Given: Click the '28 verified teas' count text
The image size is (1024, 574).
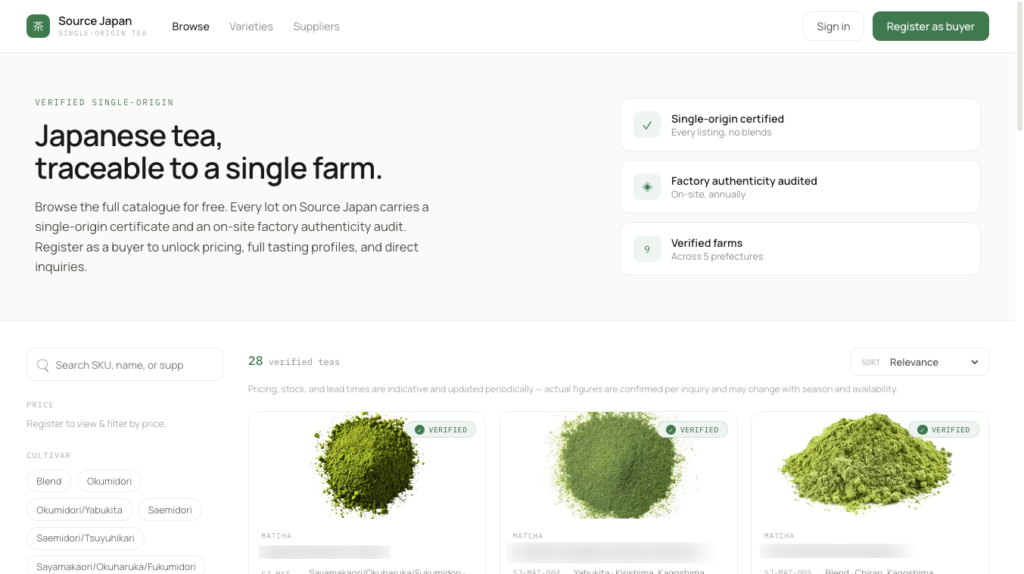Looking at the screenshot, I should click(x=294, y=361).
